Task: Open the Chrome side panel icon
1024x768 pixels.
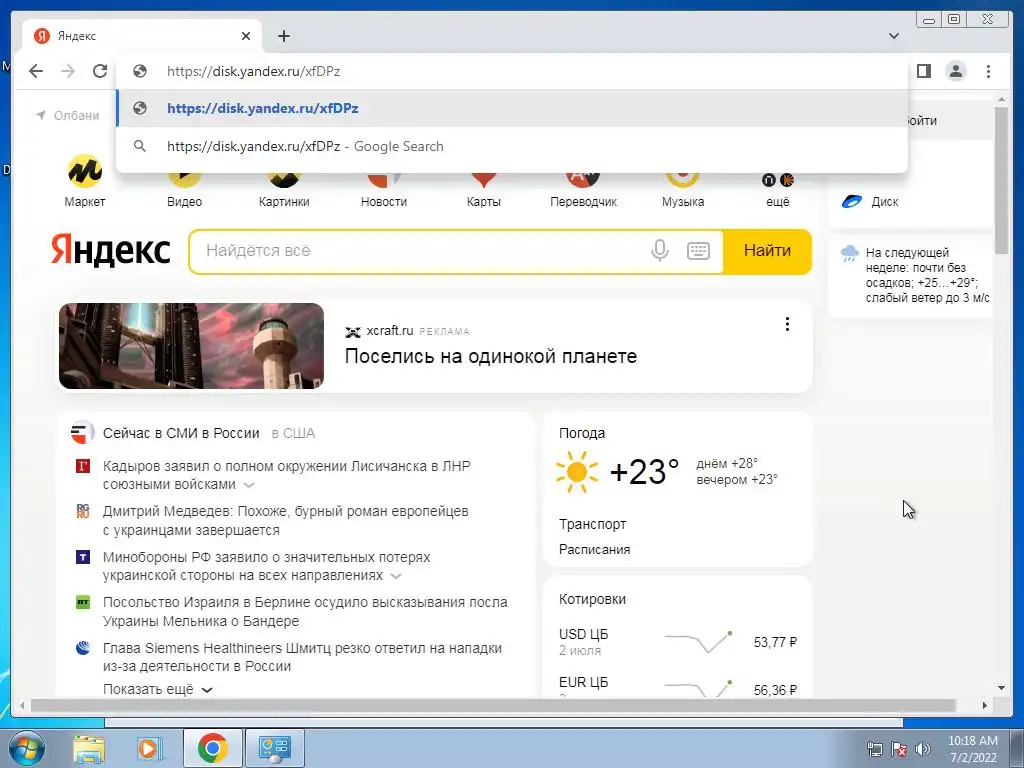Action: tap(923, 71)
